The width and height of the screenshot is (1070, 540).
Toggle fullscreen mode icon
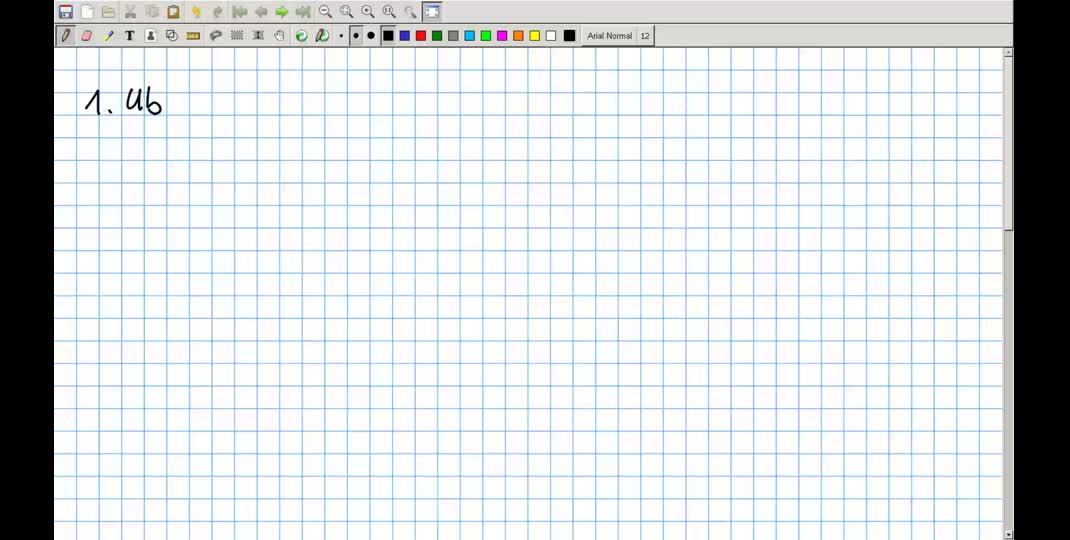(432, 12)
